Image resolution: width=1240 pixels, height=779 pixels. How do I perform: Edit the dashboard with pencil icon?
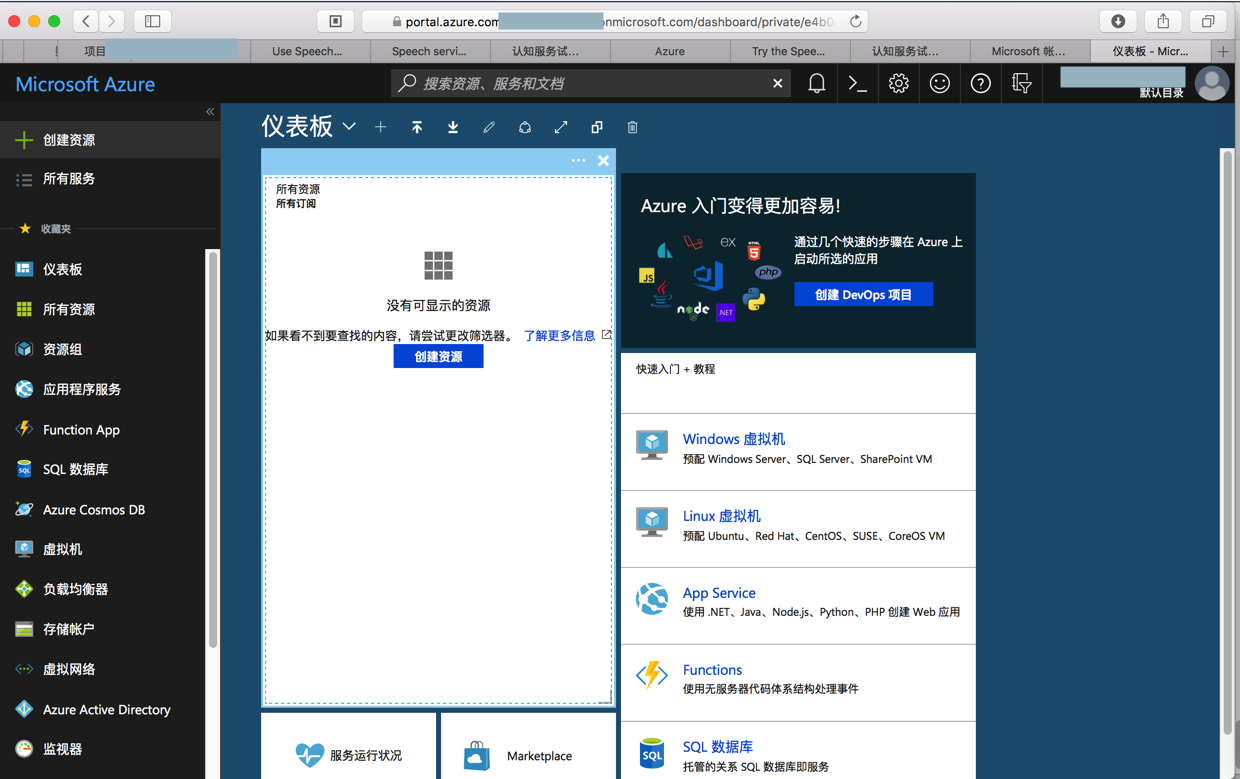tap(489, 127)
